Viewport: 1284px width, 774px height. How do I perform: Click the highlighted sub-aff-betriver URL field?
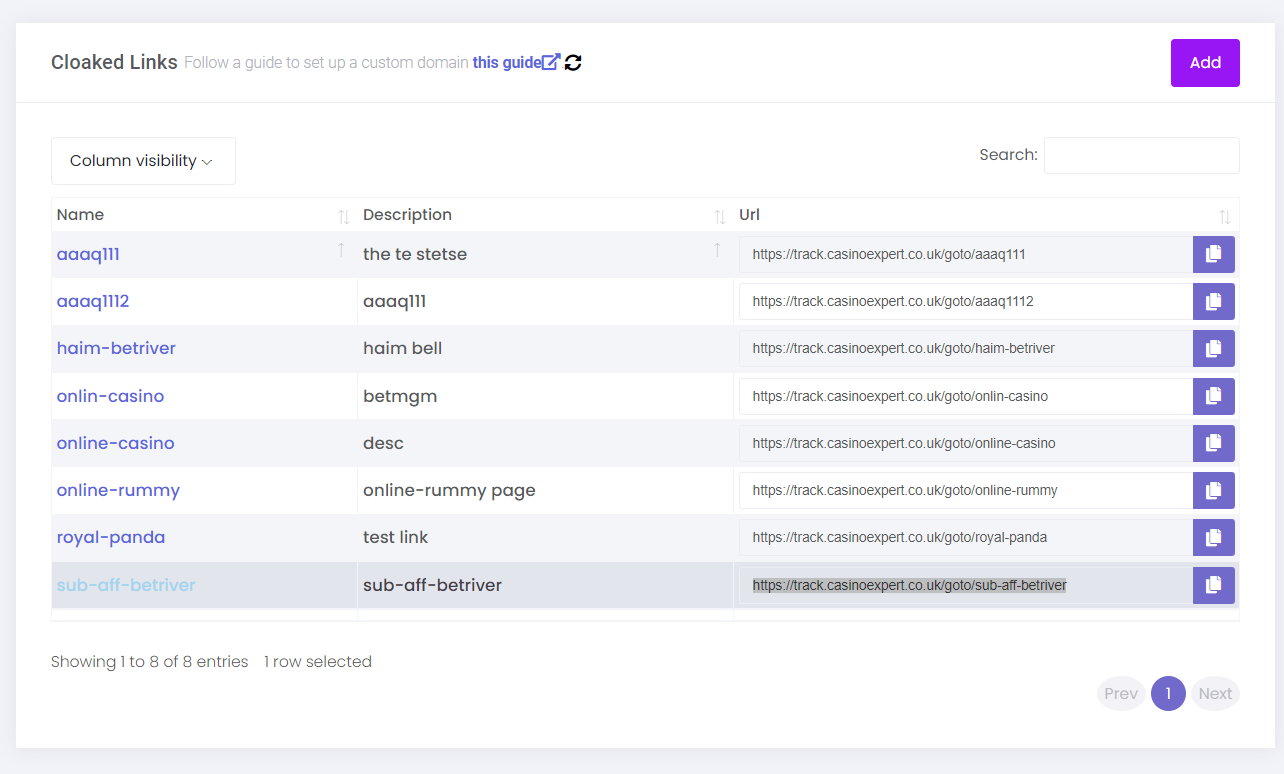(x=966, y=585)
